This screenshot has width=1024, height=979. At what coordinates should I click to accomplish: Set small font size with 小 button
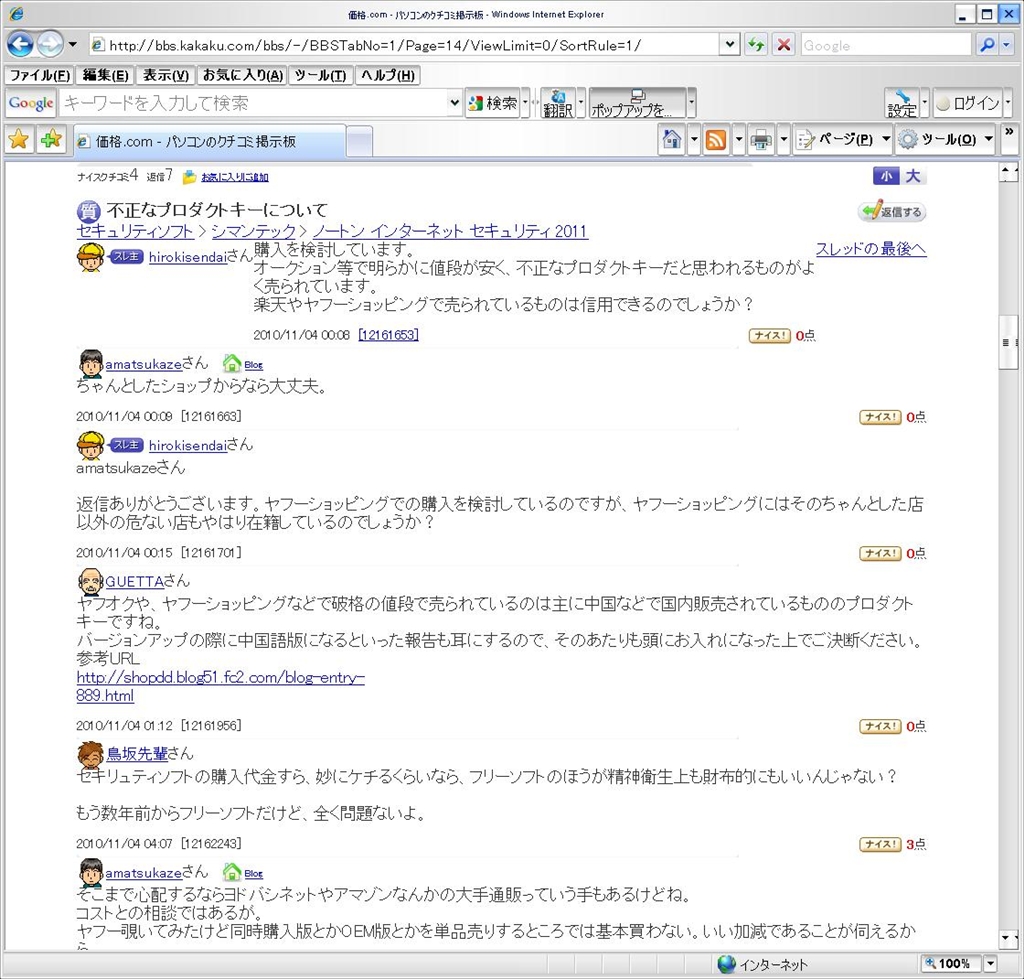click(886, 176)
